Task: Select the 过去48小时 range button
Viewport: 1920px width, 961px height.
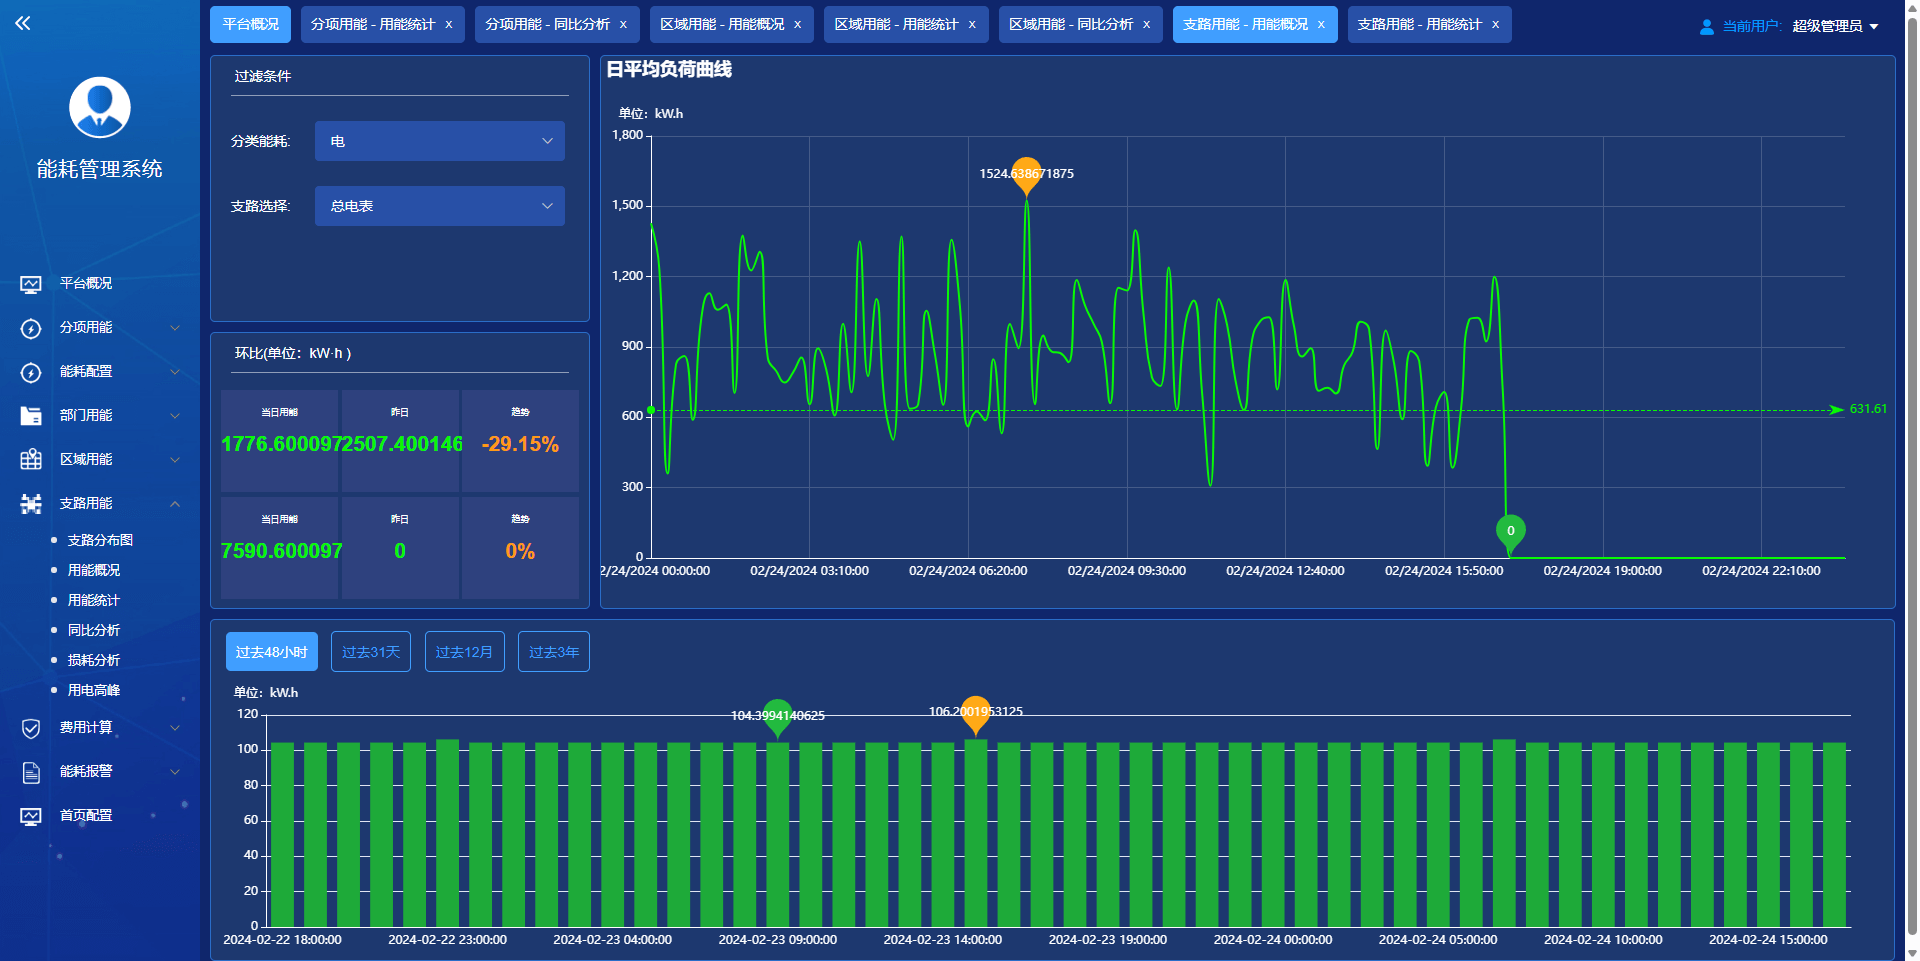Action: [272, 652]
